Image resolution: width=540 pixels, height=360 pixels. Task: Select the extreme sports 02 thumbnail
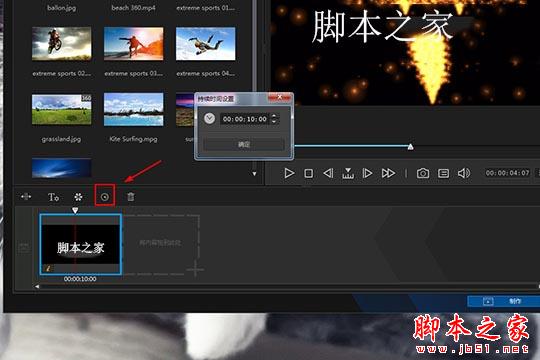(x=62, y=44)
